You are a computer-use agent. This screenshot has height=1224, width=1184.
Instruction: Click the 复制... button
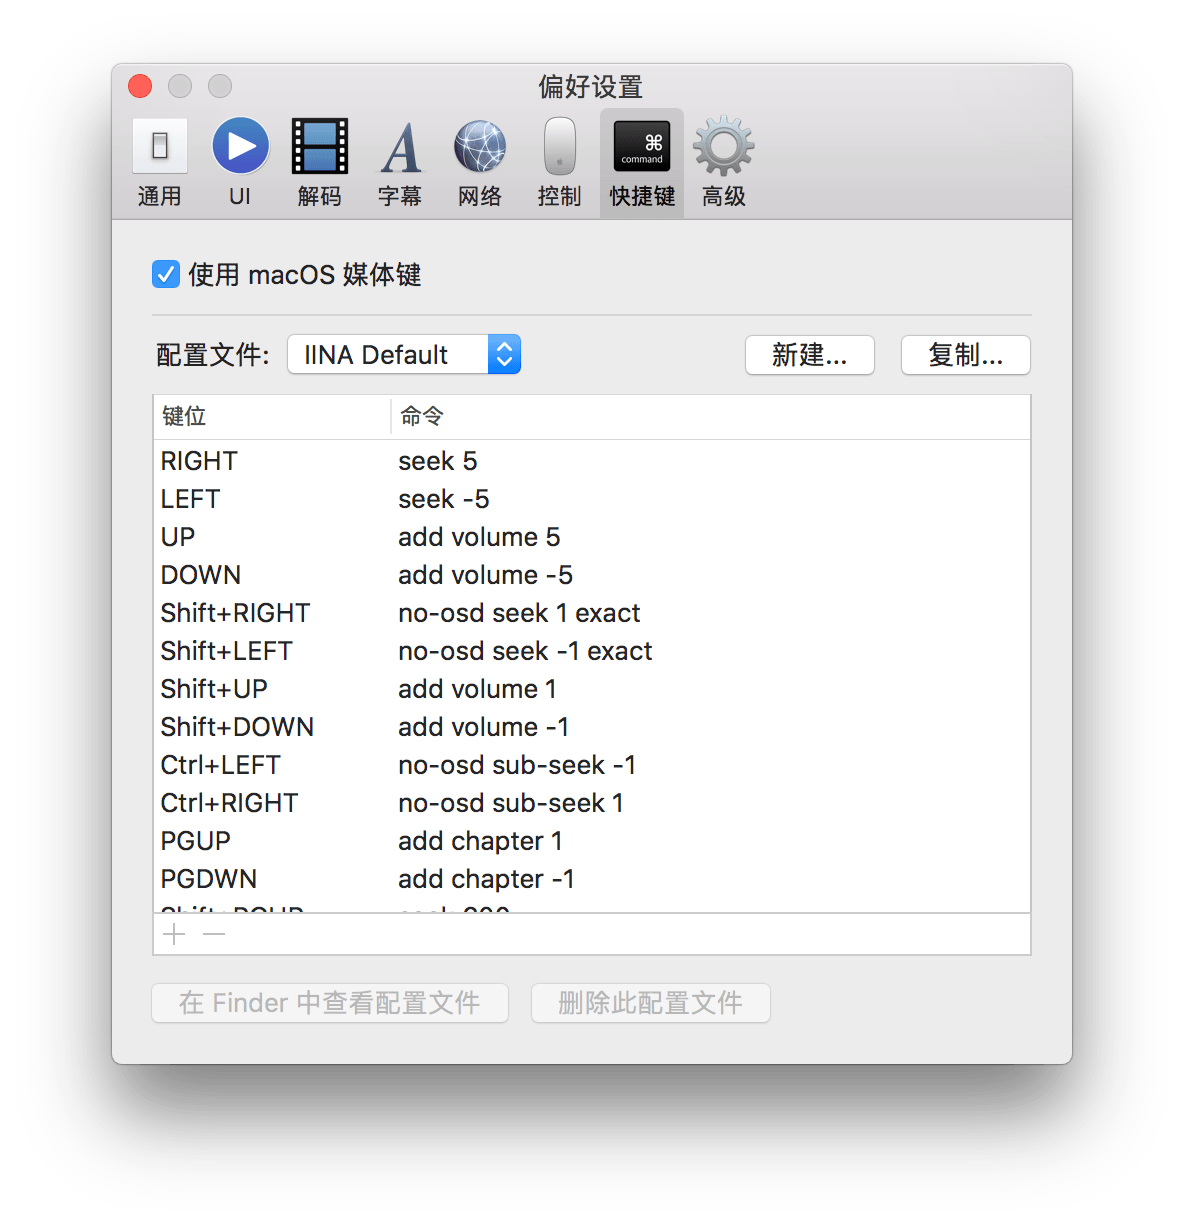coord(966,355)
